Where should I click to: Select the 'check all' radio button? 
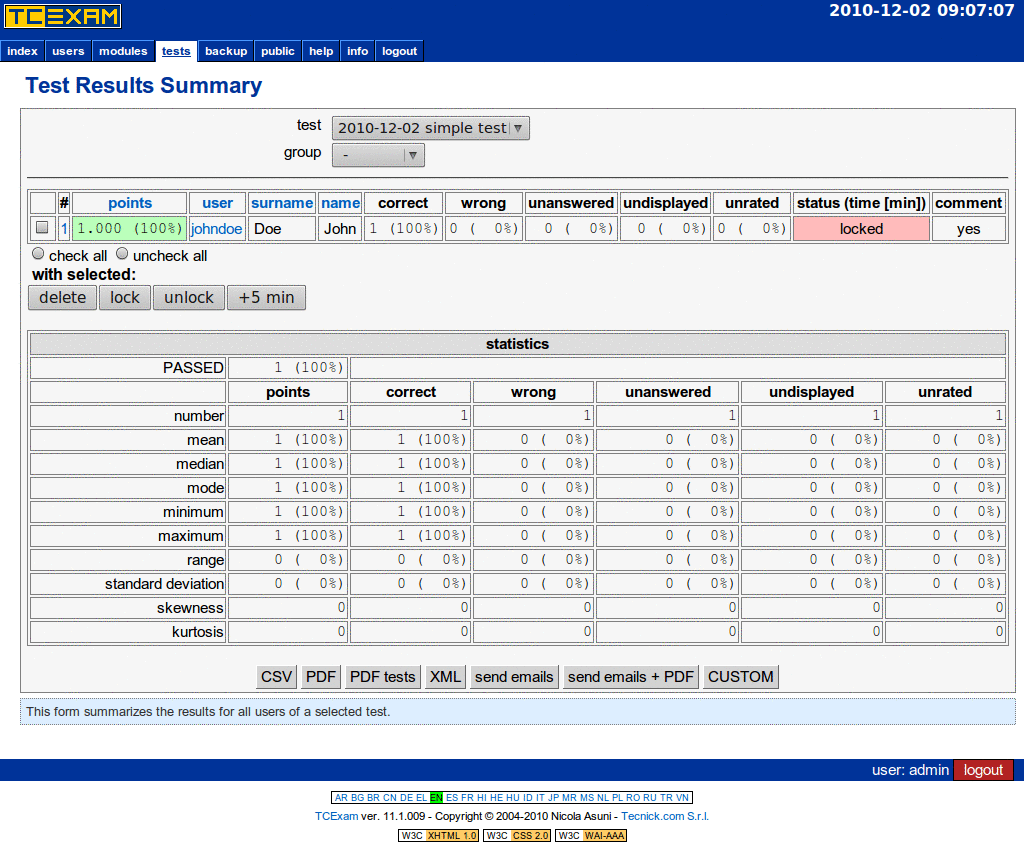(x=39, y=254)
